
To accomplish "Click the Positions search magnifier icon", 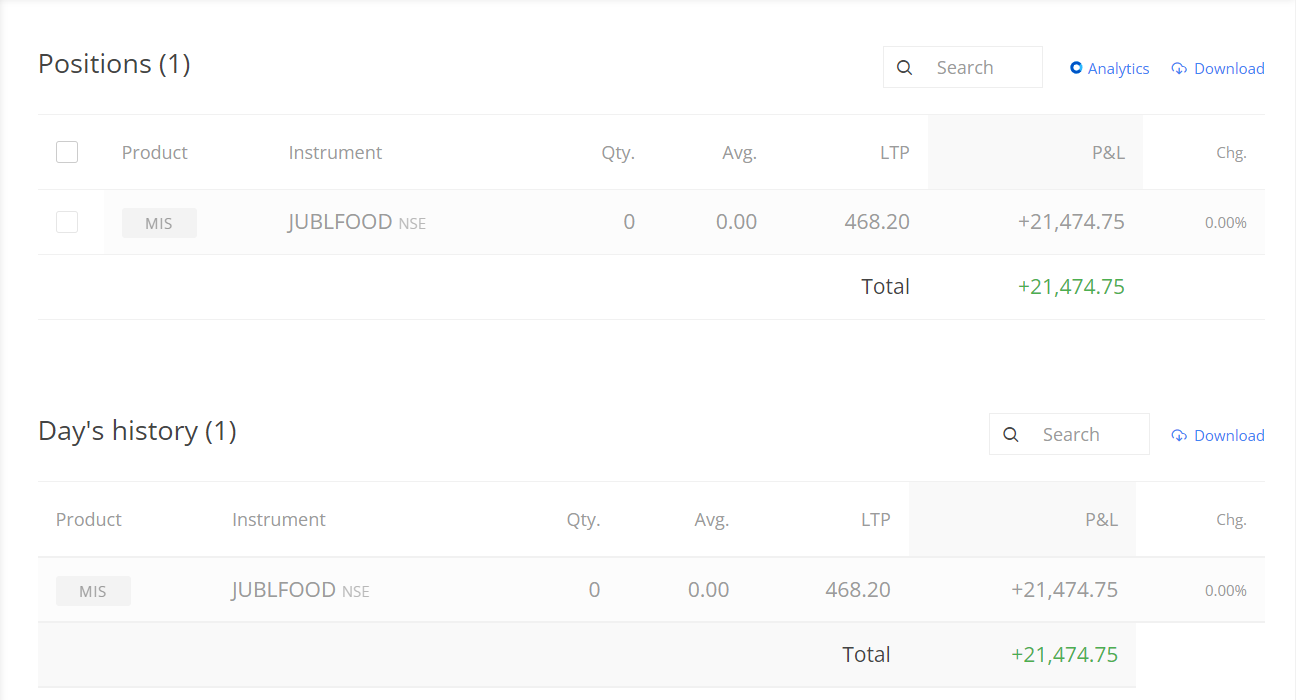I will point(905,68).
